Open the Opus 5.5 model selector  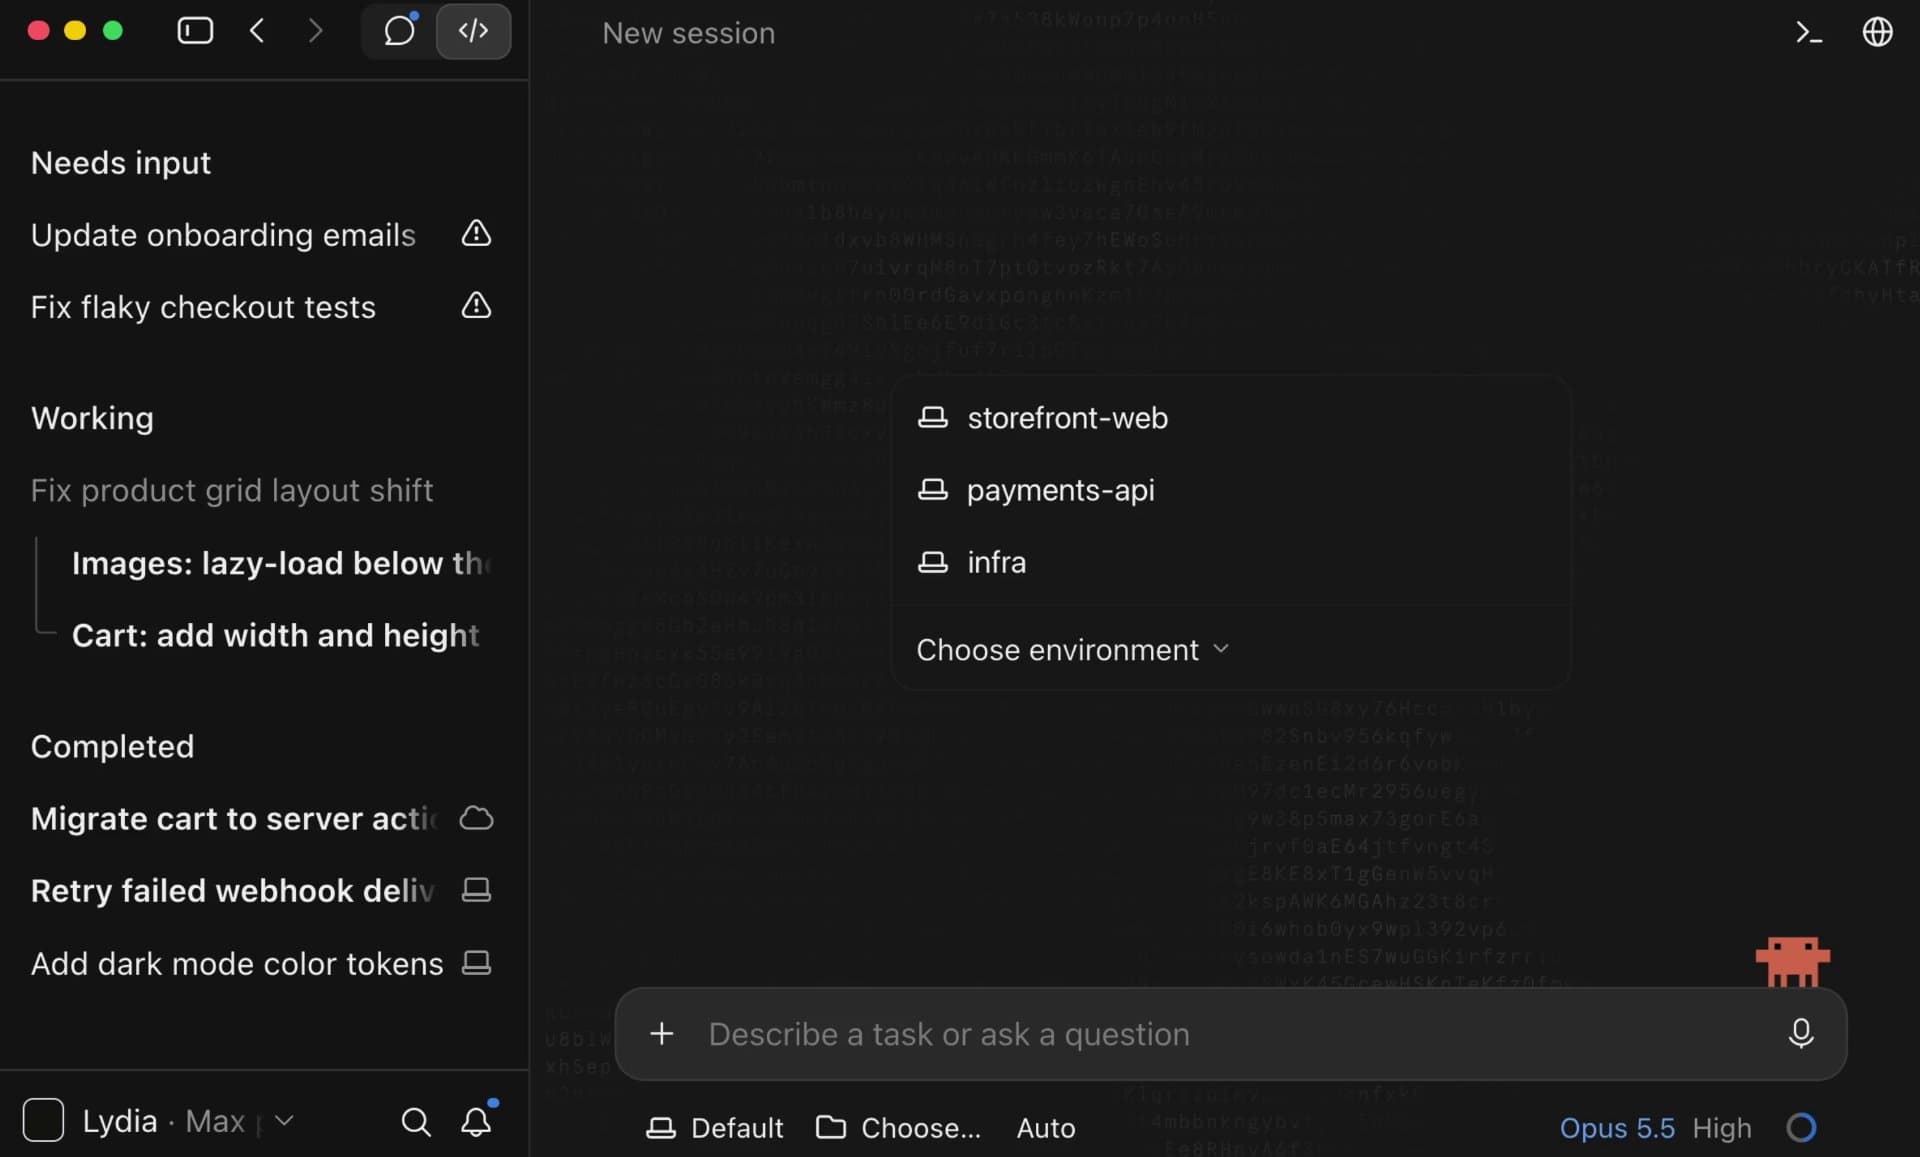pyautogui.click(x=1617, y=1128)
